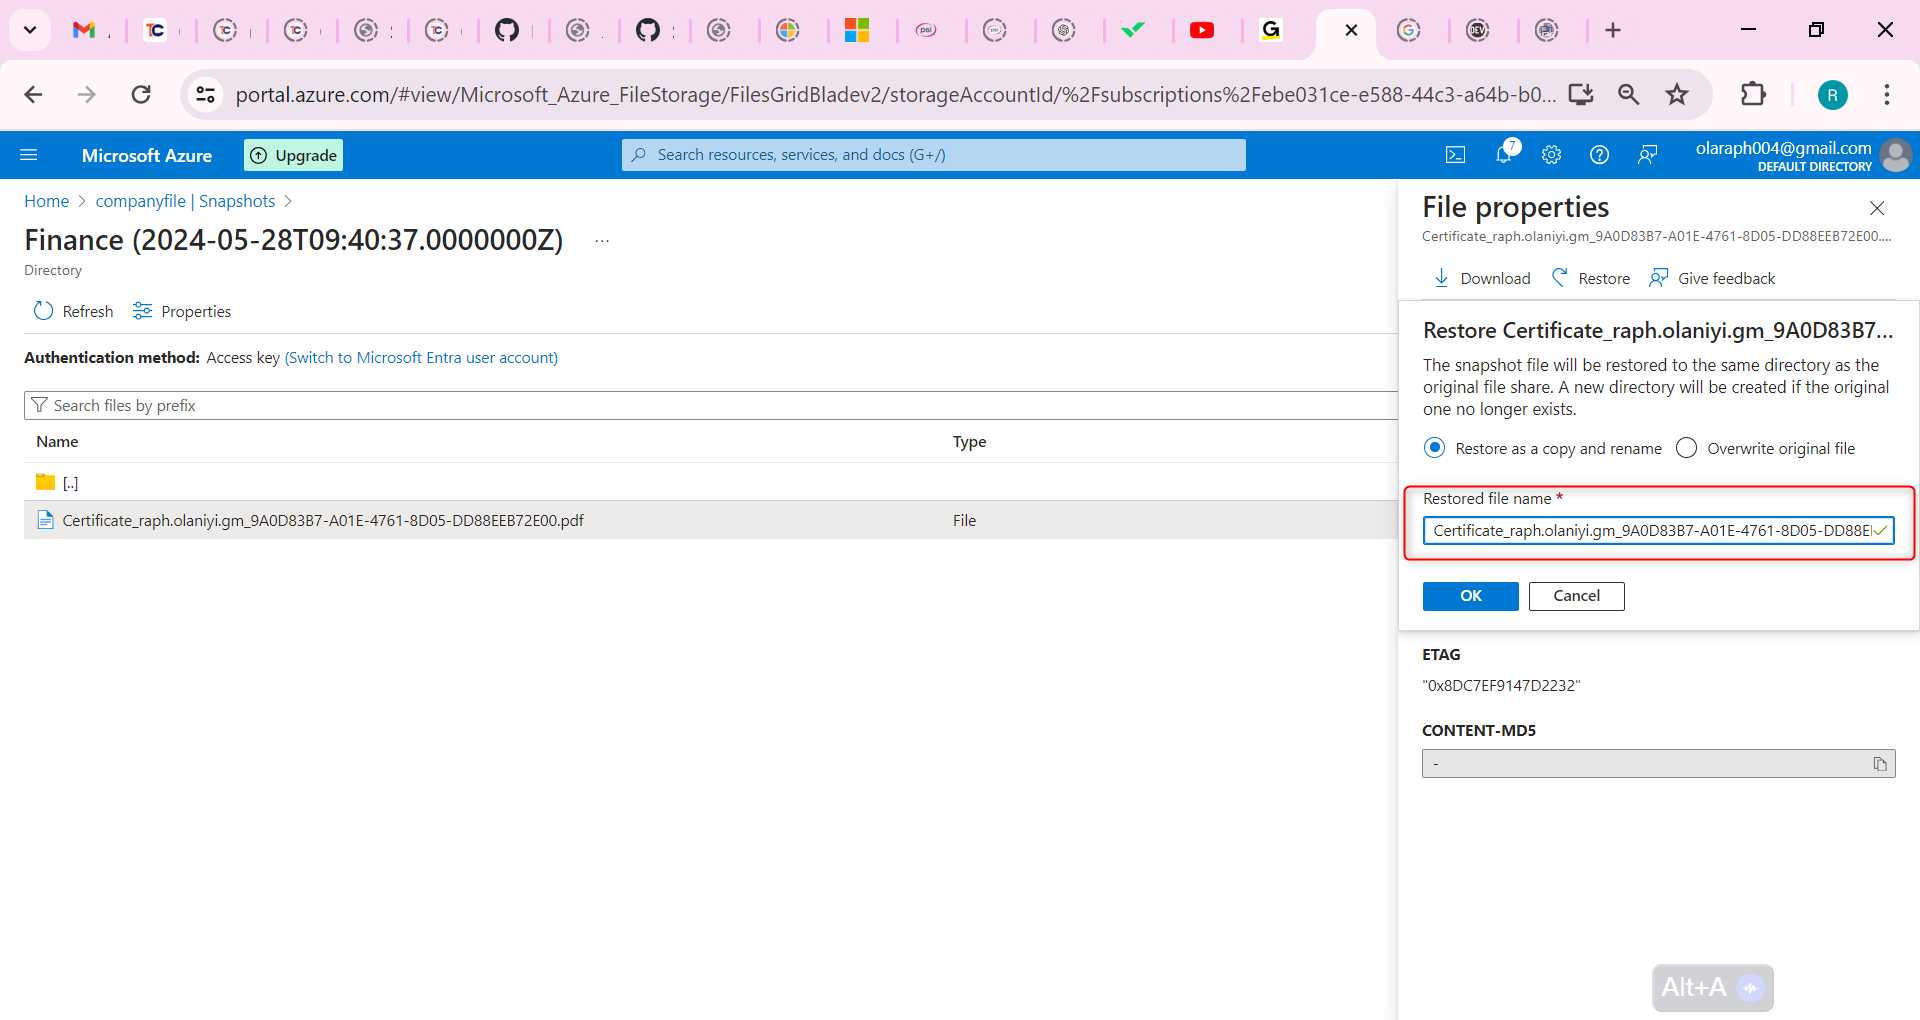
Task: Open the notifications bell
Action: pyautogui.click(x=1504, y=154)
